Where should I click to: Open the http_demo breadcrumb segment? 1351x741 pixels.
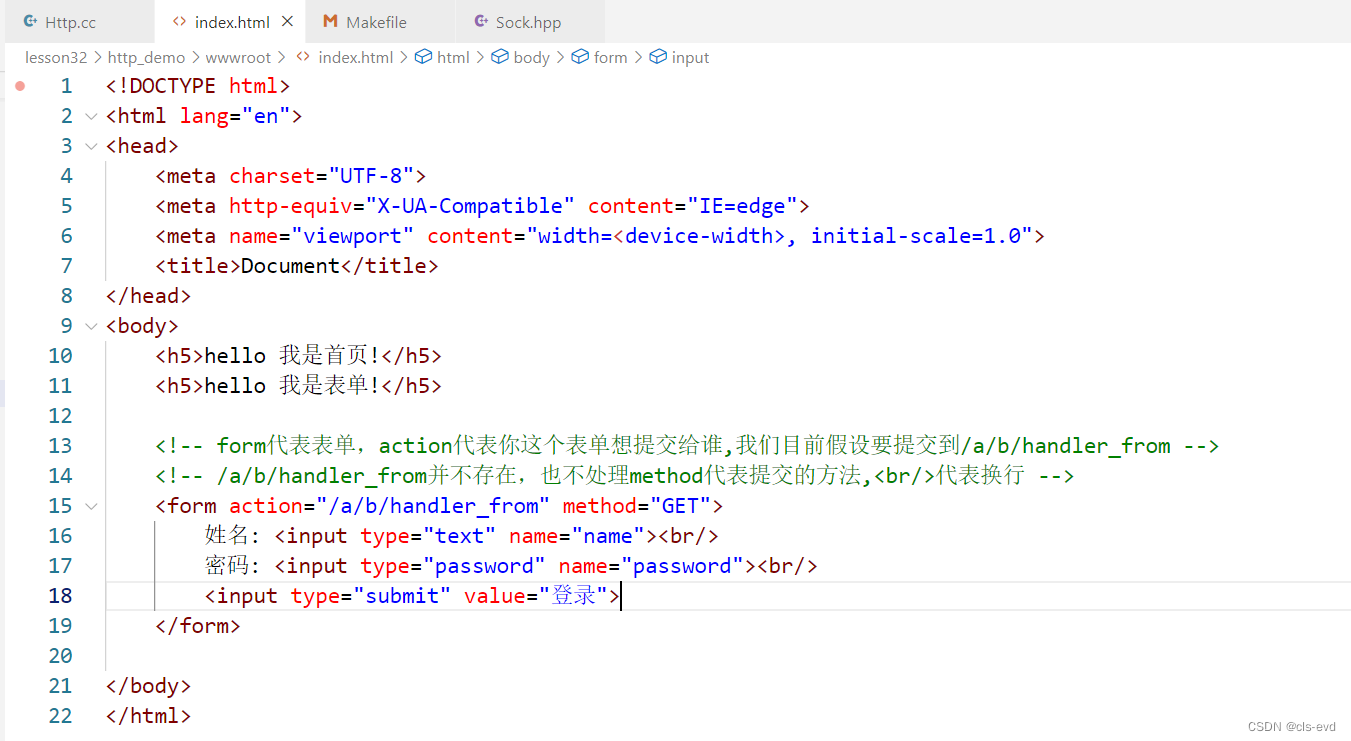pos(146,58)
